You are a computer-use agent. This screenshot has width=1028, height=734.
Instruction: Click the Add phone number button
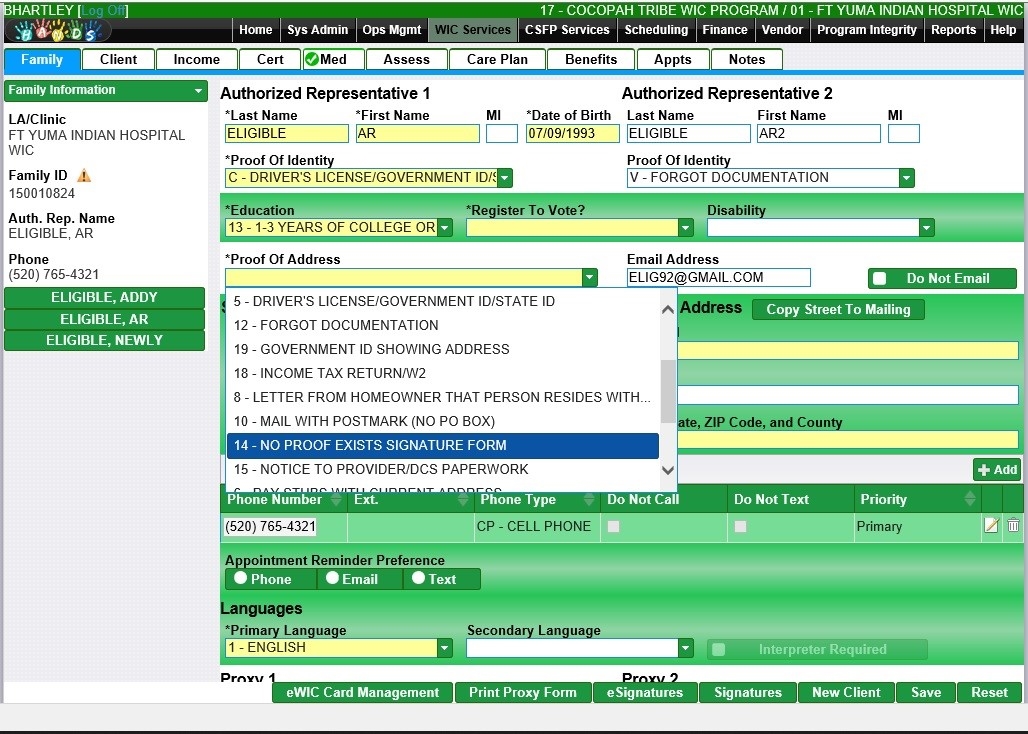pos(996,470)
